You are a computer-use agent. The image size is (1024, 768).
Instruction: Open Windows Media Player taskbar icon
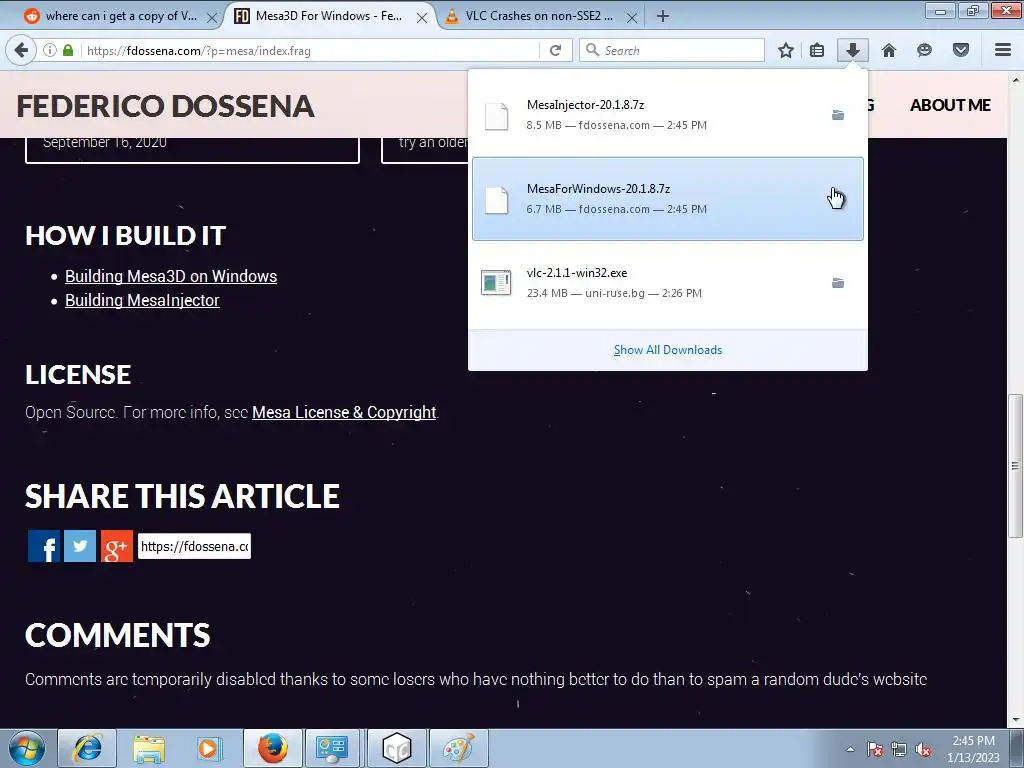point(210,748)
